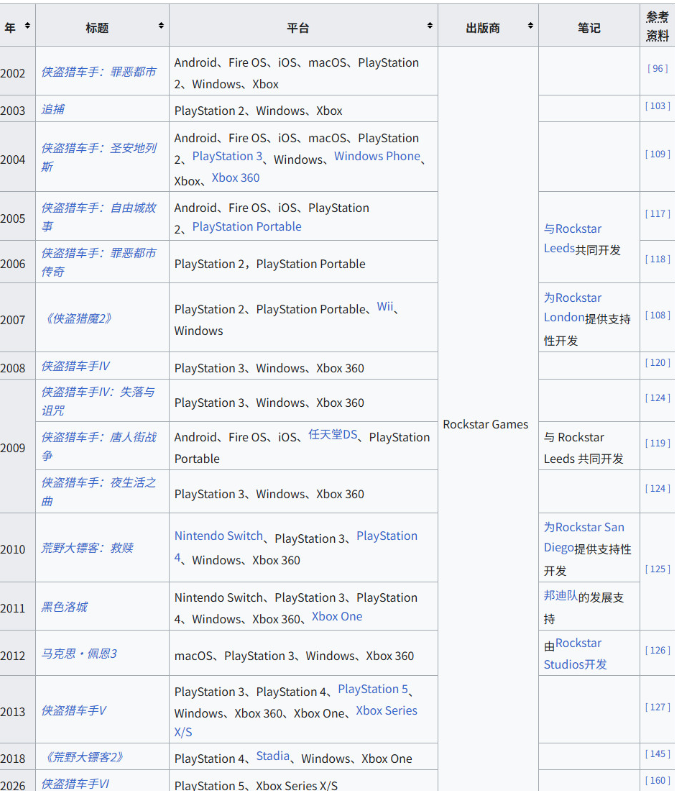
Task: Open 侠盗猎车手：唐人街战争 link
Action: (x=99, y=446)
